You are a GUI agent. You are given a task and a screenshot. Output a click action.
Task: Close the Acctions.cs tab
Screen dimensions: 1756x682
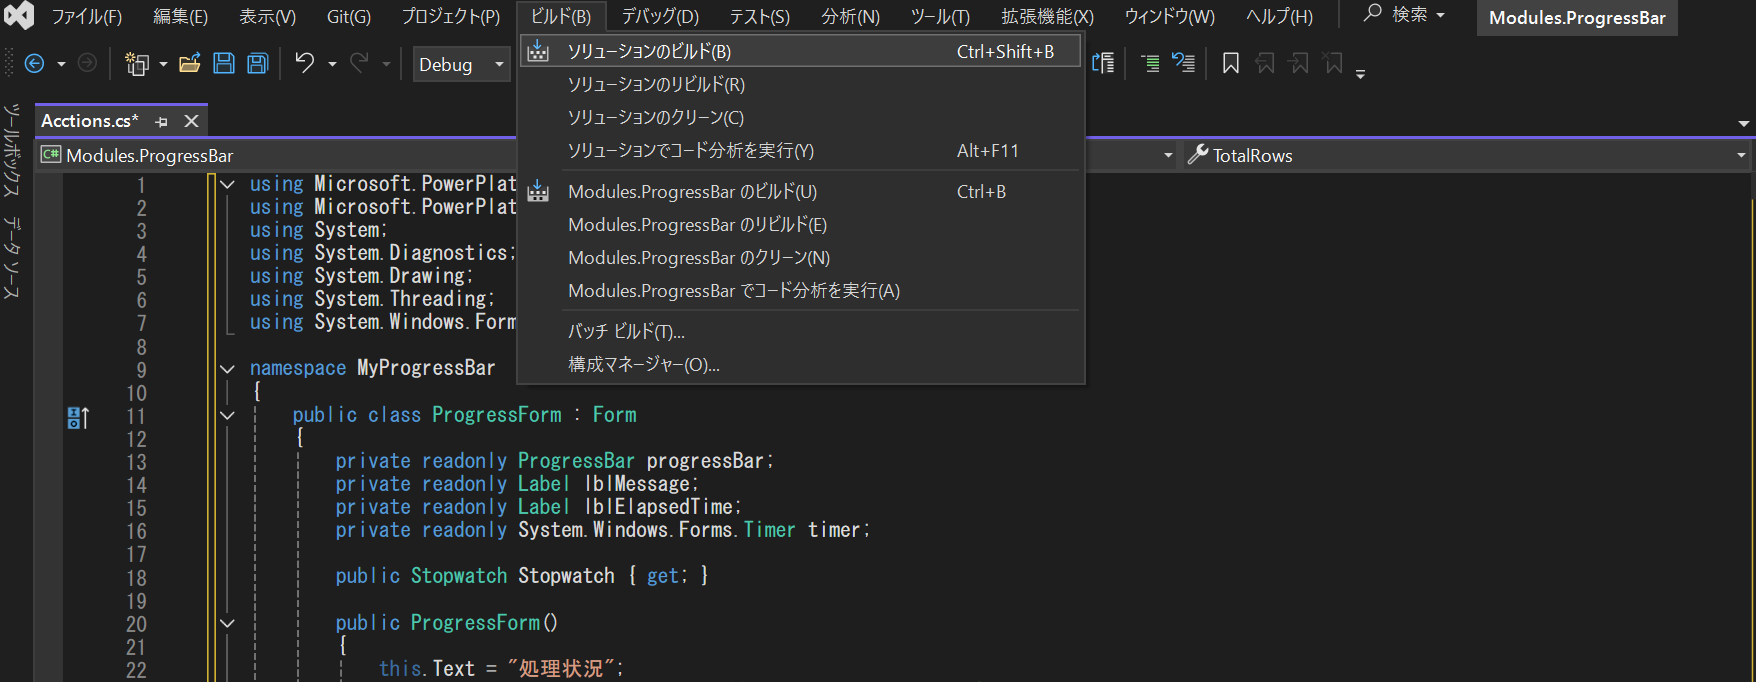tap(191, 121)
